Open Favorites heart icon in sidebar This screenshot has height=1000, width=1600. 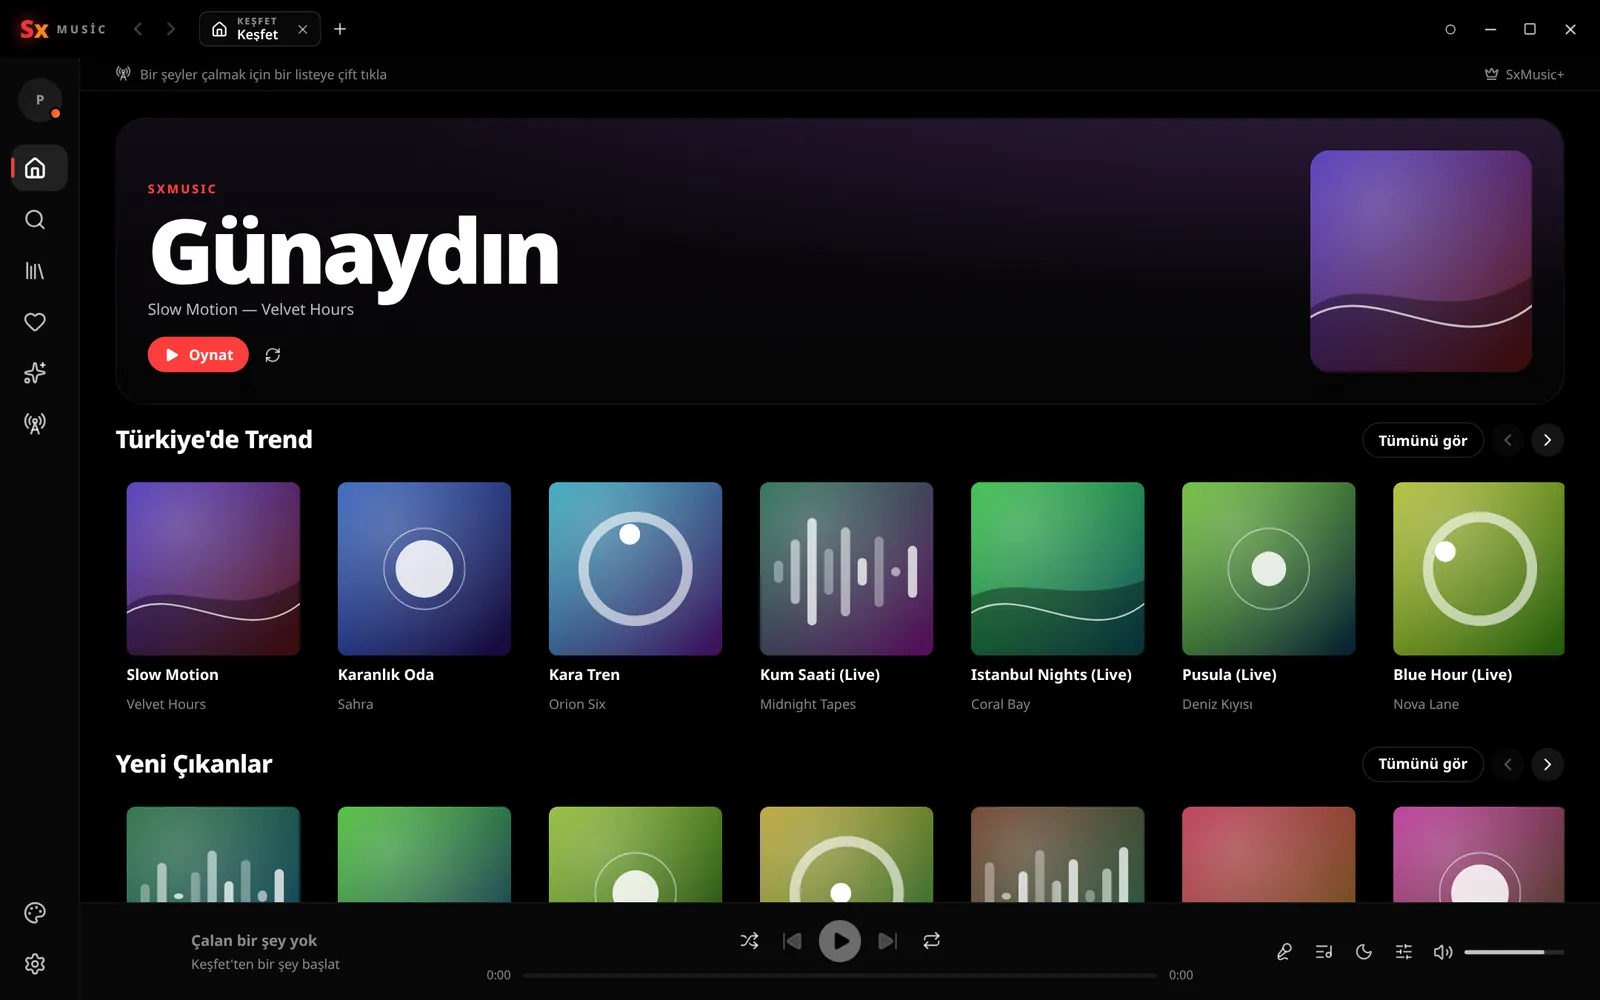[x=35, y=322]
